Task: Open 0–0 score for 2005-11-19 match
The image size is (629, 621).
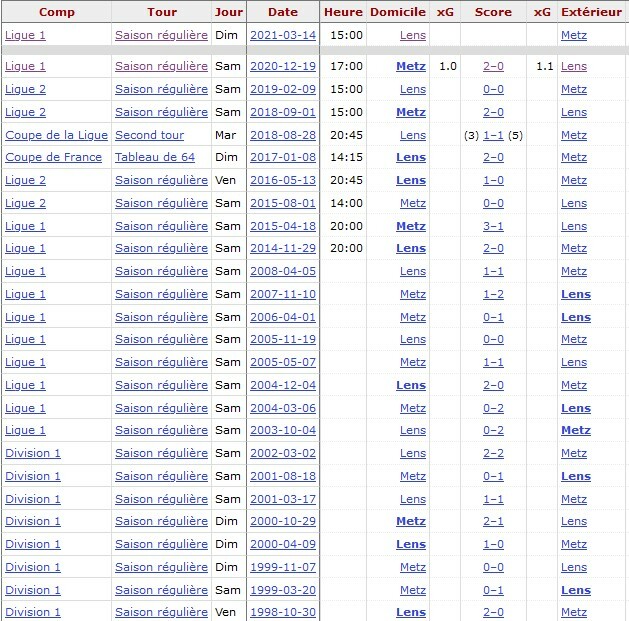Action: [493, 339]
